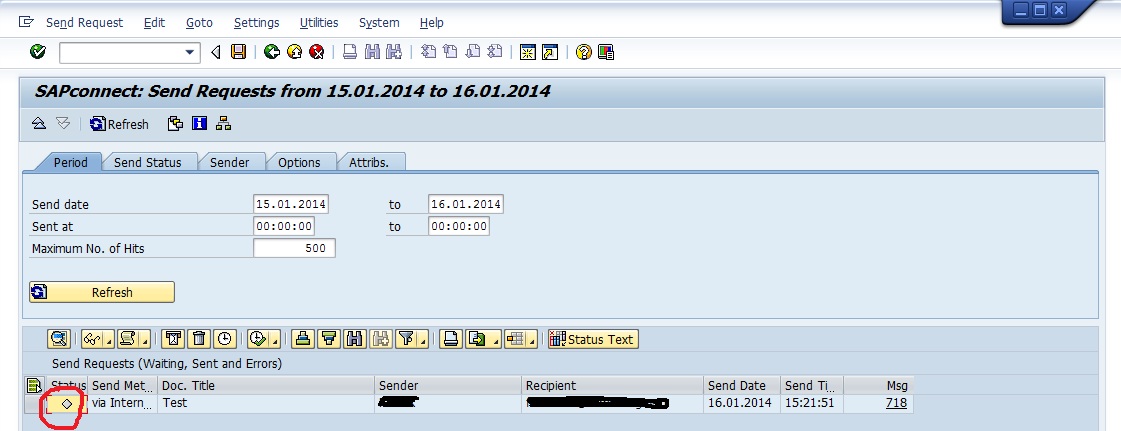Click the green checkmark Enter icon

pos(38,51)
